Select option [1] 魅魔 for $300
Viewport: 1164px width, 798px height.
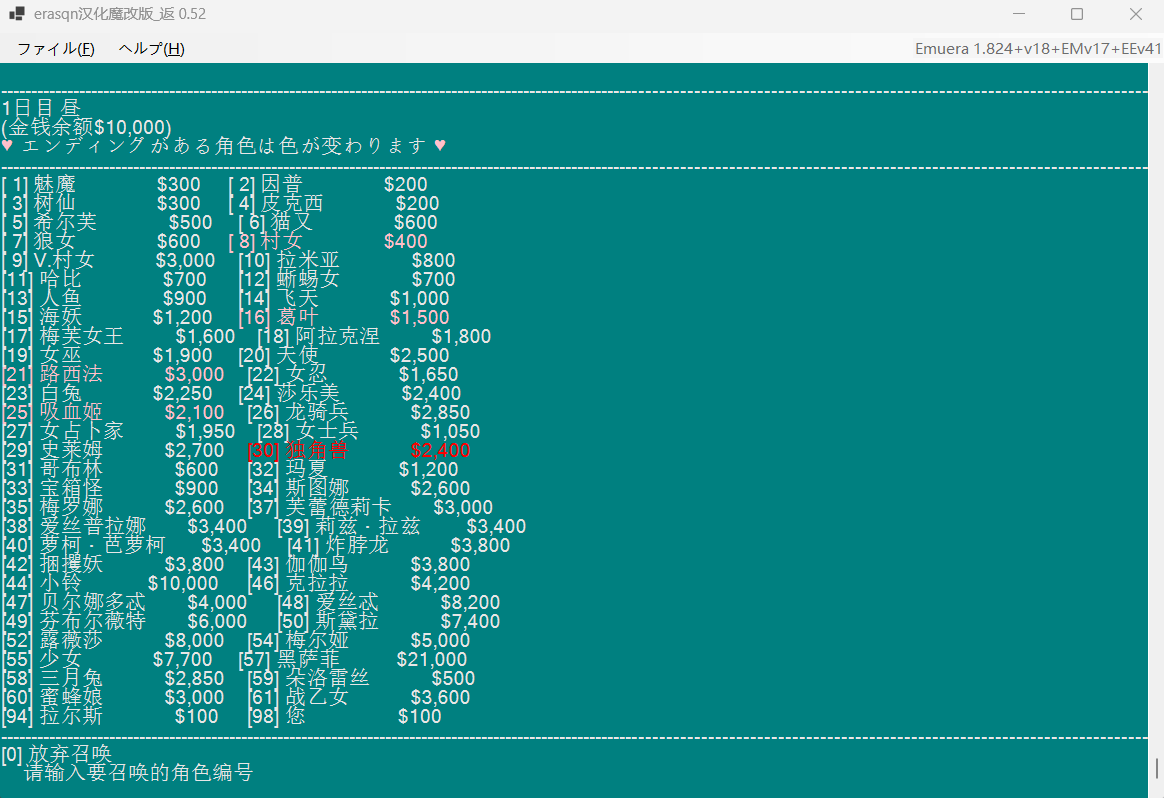click(102, 184)
